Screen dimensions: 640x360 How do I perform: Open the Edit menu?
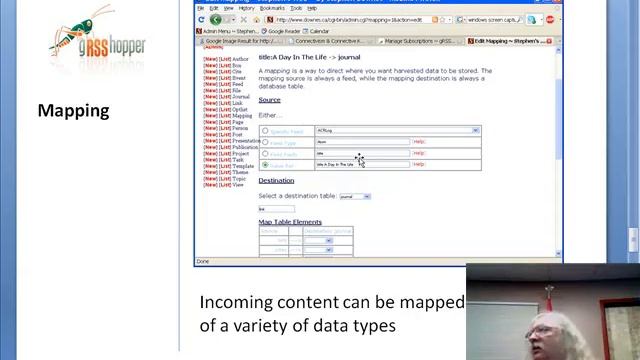tap(213, 8)
